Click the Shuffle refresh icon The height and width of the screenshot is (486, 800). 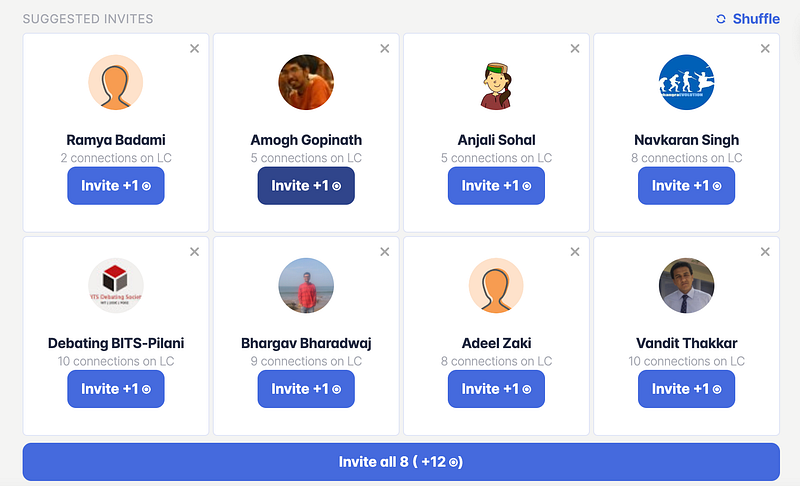pos(721,19)
